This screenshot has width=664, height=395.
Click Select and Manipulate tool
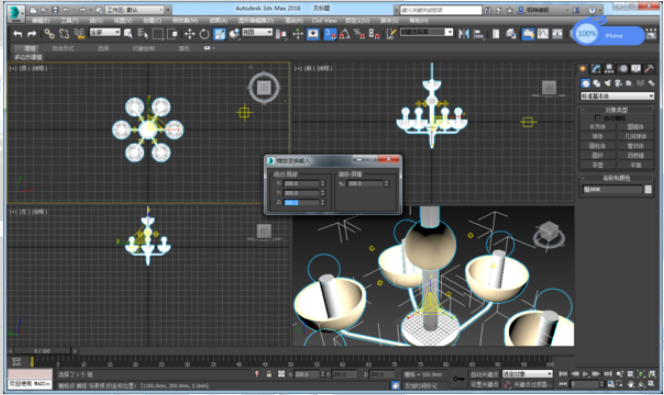tap(298, 34)
